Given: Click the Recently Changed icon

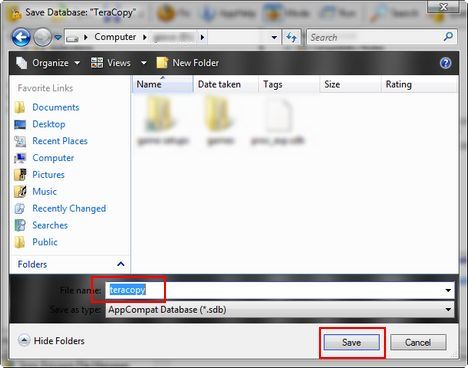Looking at the screenshot, I should point(20,209).
